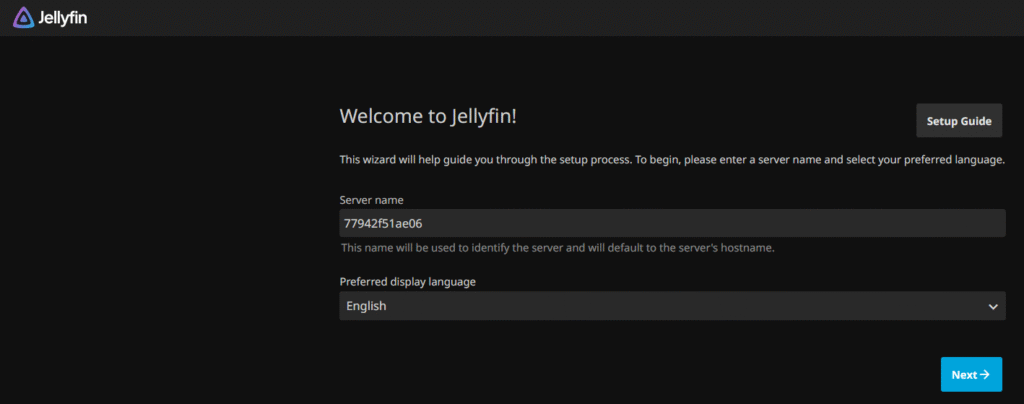
Task: Click the "Welcome to Jellyfin!" heading
Action: pyautogui.click(x=428, y=116)
